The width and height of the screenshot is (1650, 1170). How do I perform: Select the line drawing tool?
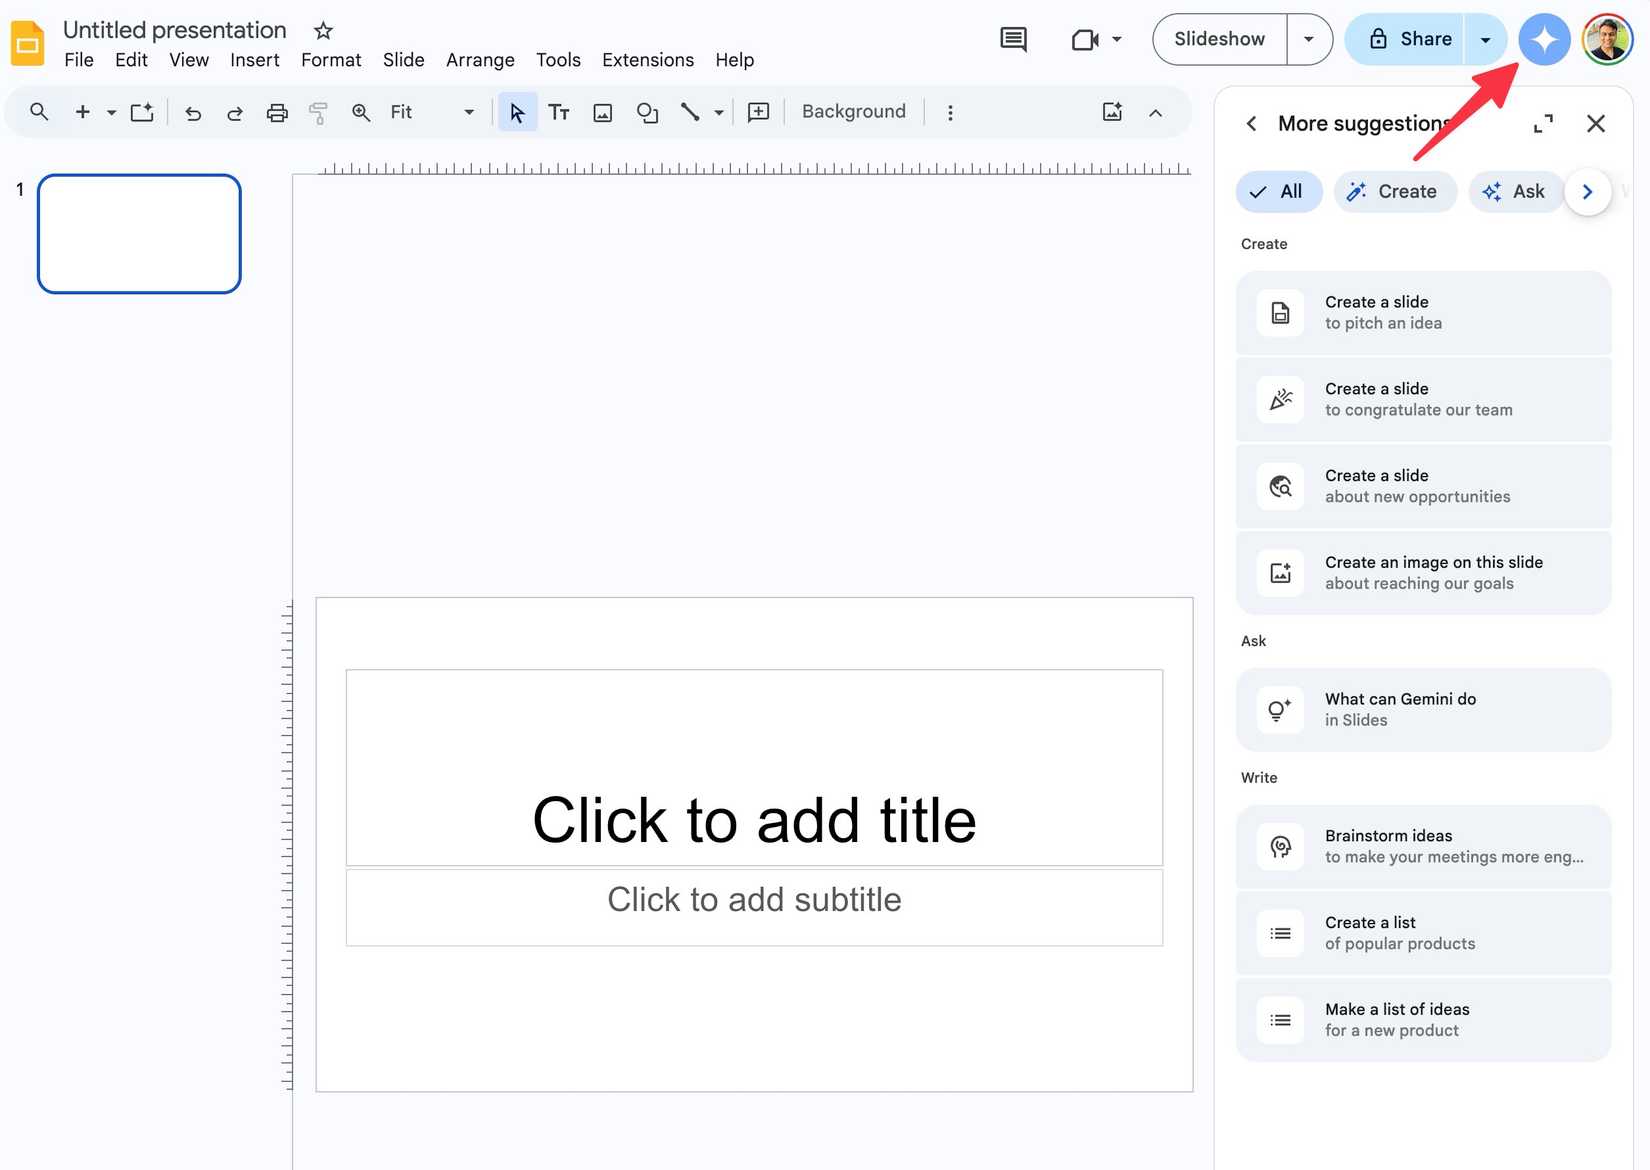point(691,112)
